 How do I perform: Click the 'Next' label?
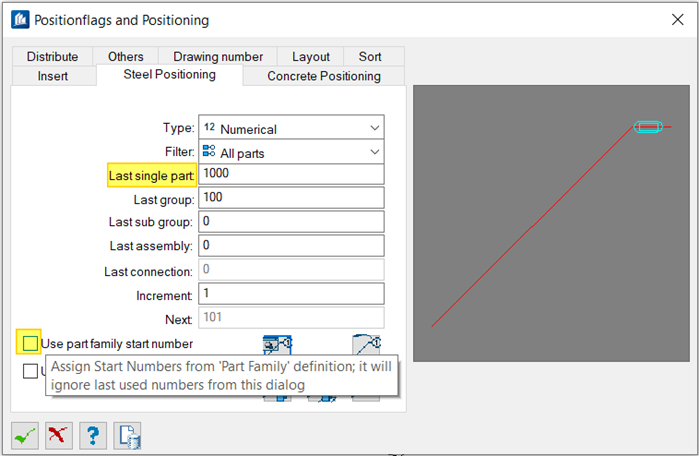[178, 320]
